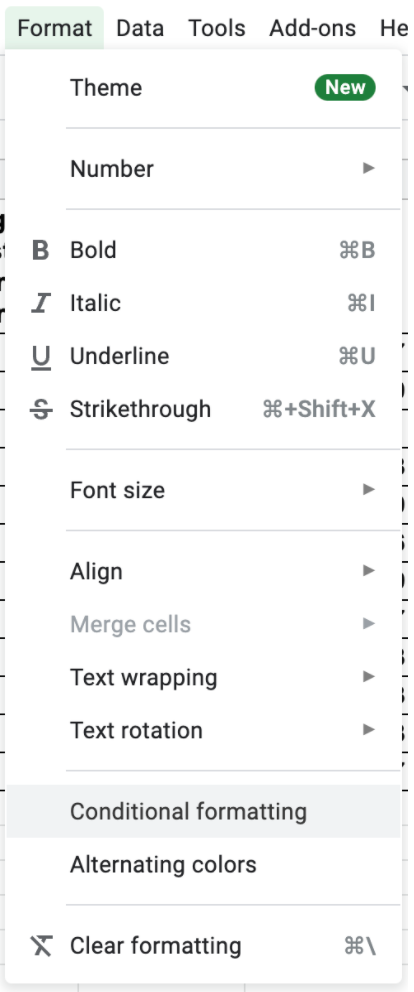Choose Alternating colors
The width and height of the screenshot is (414, 992).
click(203, 865)
